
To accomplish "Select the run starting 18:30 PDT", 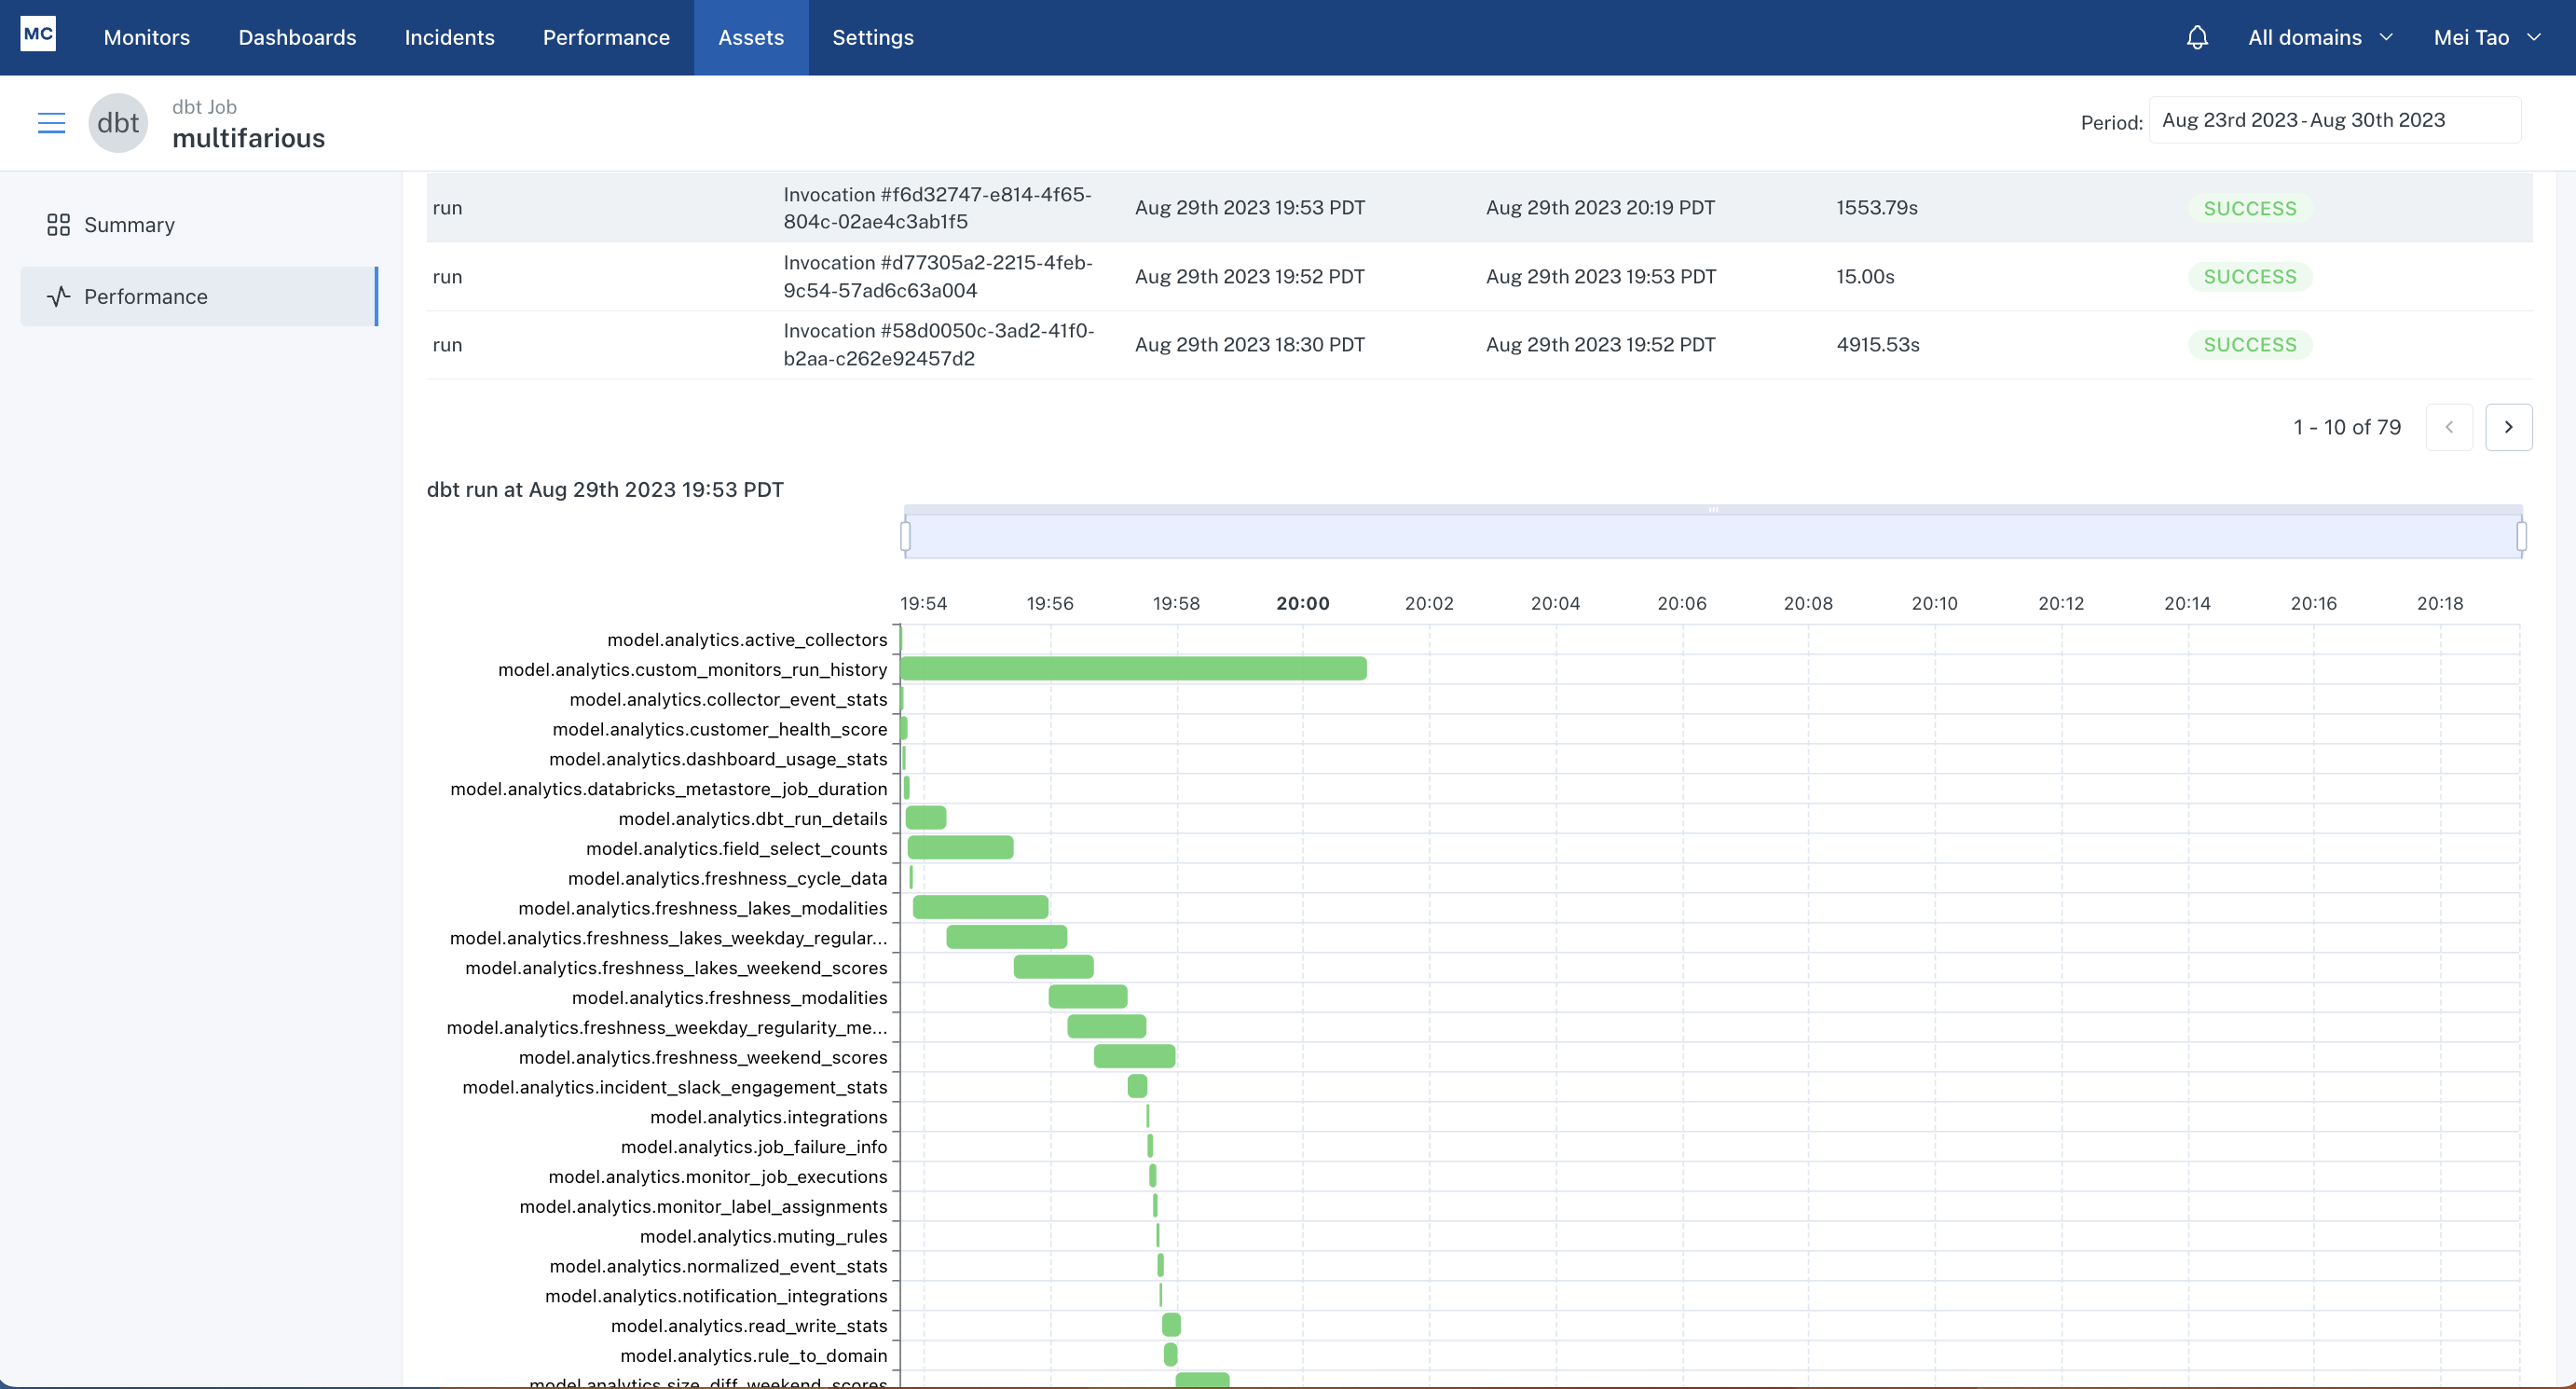I will 1249,345.
